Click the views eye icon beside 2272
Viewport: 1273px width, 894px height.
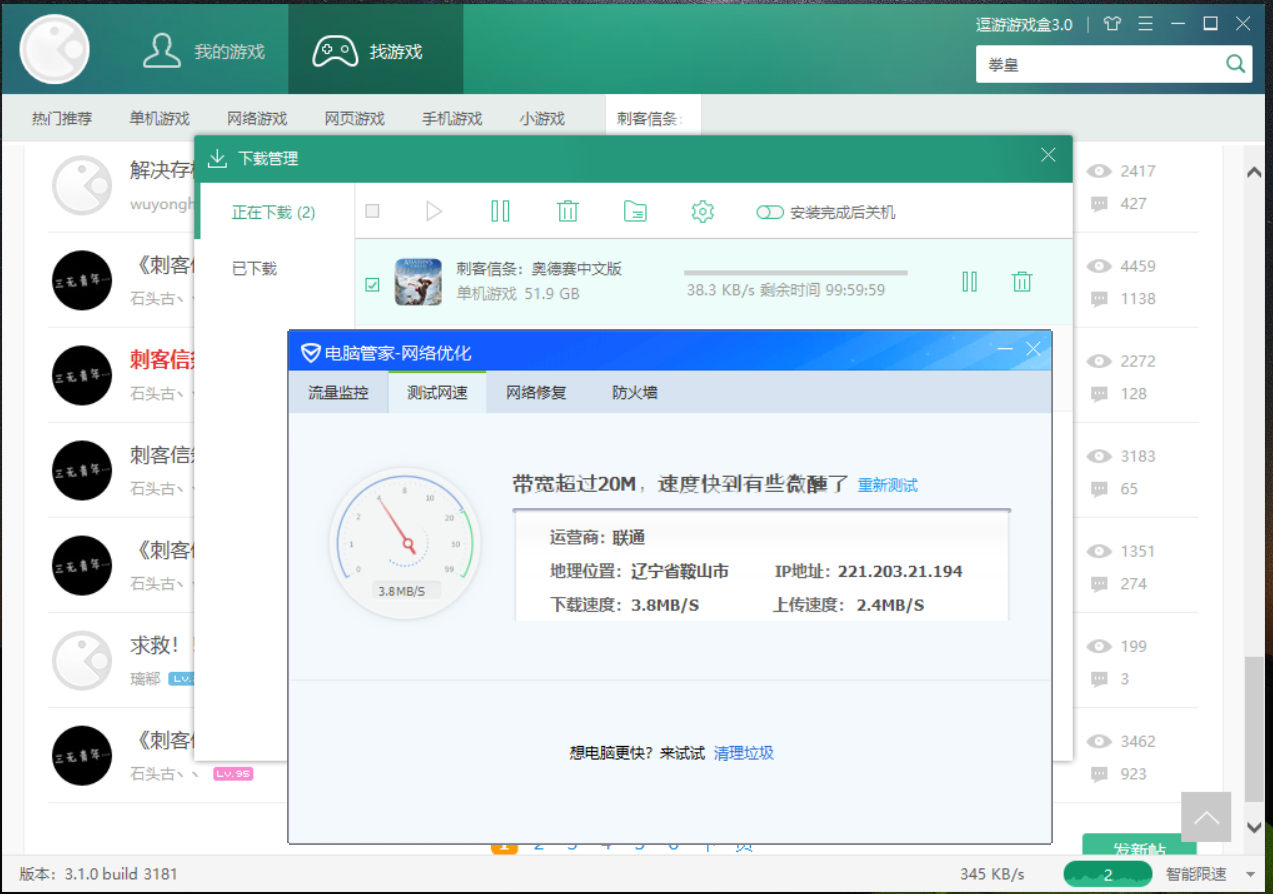1100,361
